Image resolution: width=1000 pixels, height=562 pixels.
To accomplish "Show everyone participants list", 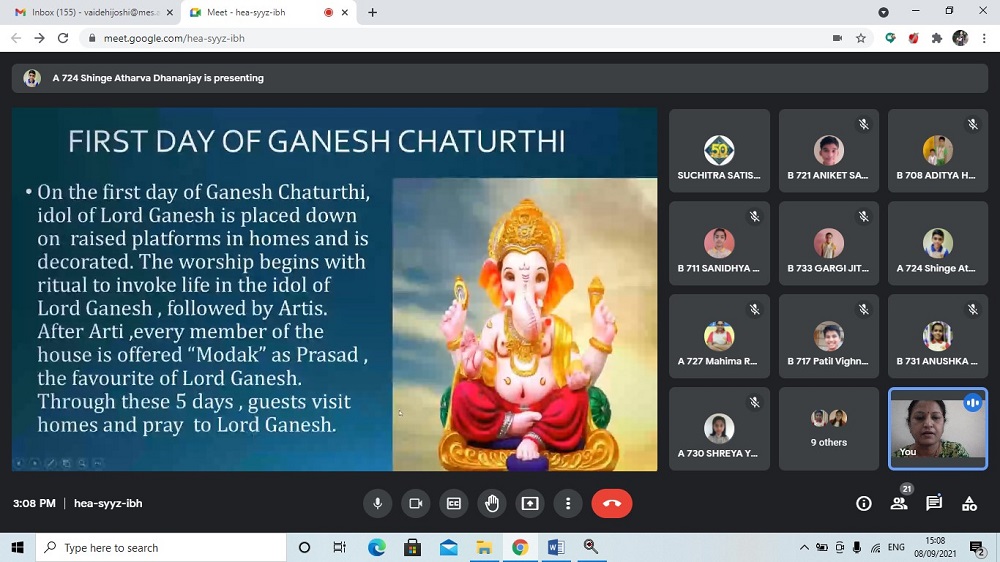I will 899,503.
